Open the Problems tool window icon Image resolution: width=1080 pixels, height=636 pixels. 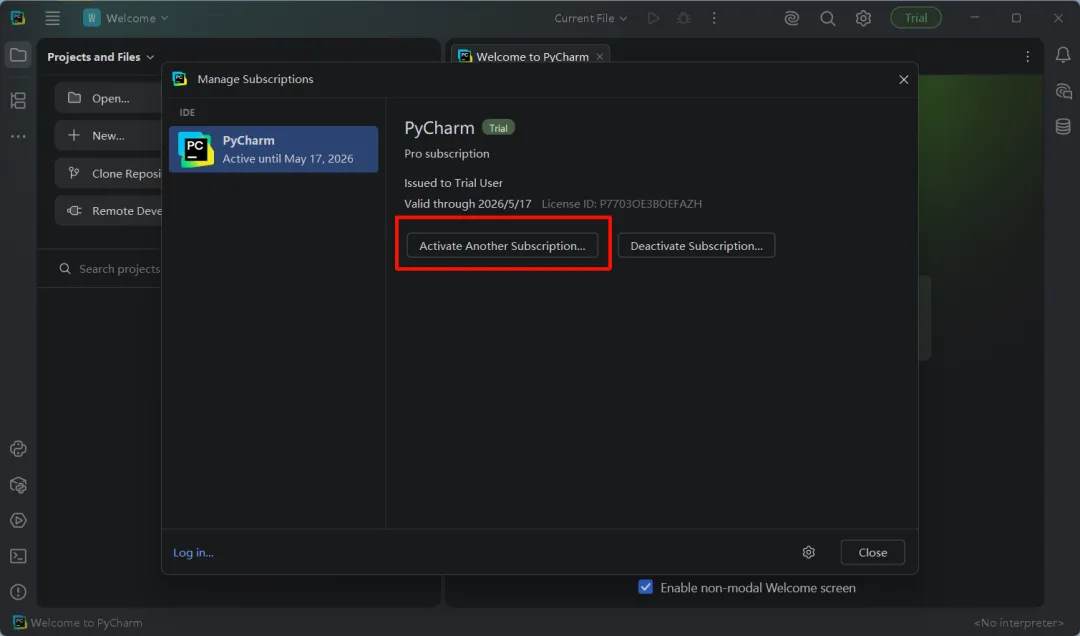(x=18, y=592)
